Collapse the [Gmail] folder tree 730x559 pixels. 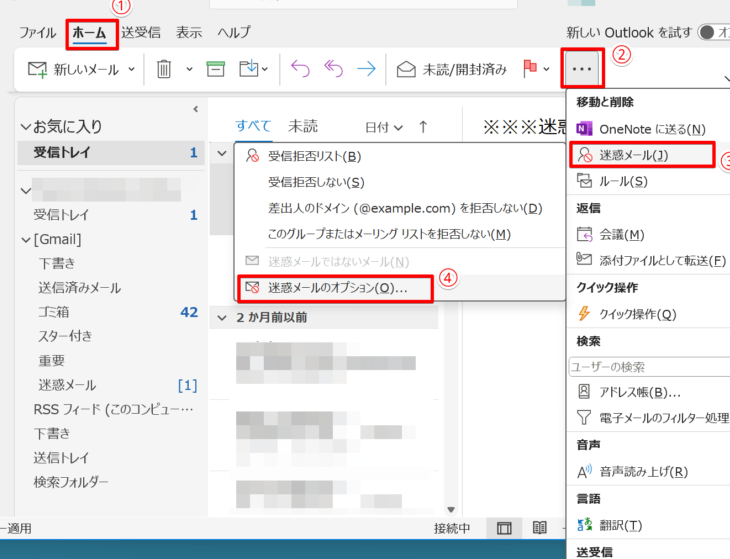pos(26,240)
